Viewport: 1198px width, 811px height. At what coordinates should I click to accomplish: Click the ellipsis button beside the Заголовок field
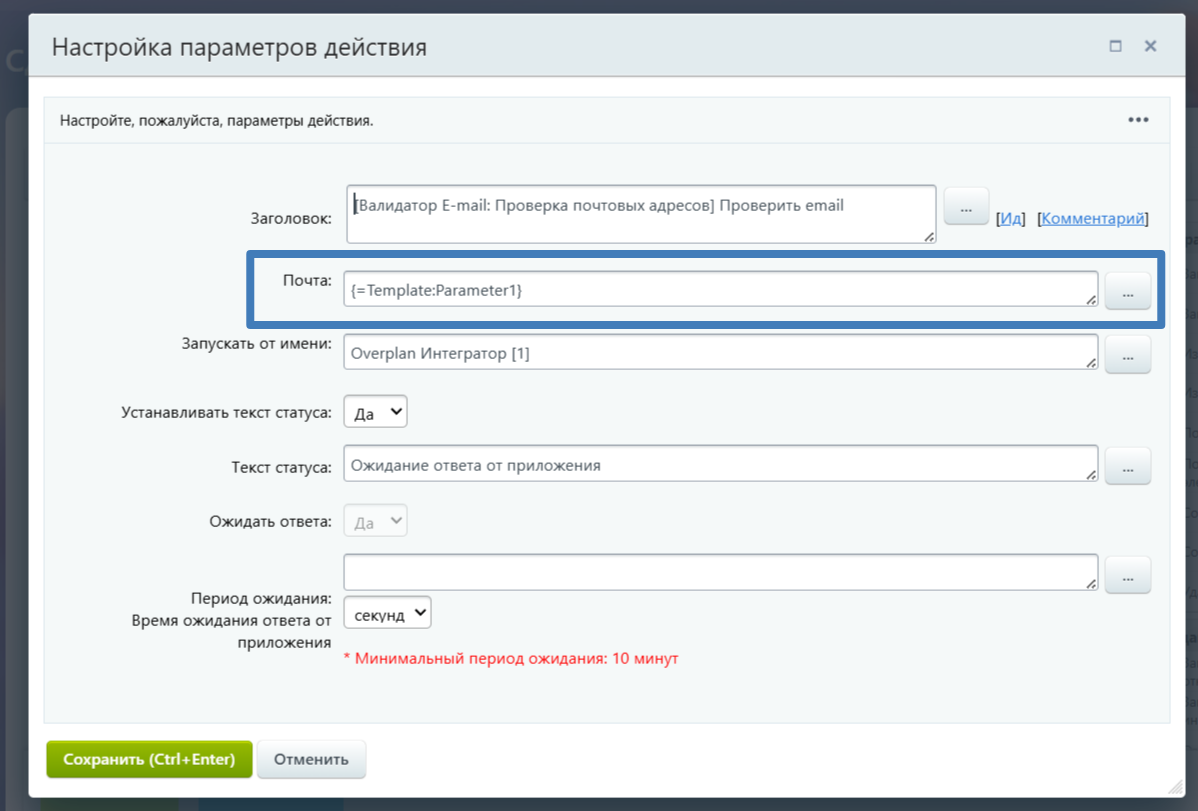(966, 209)
